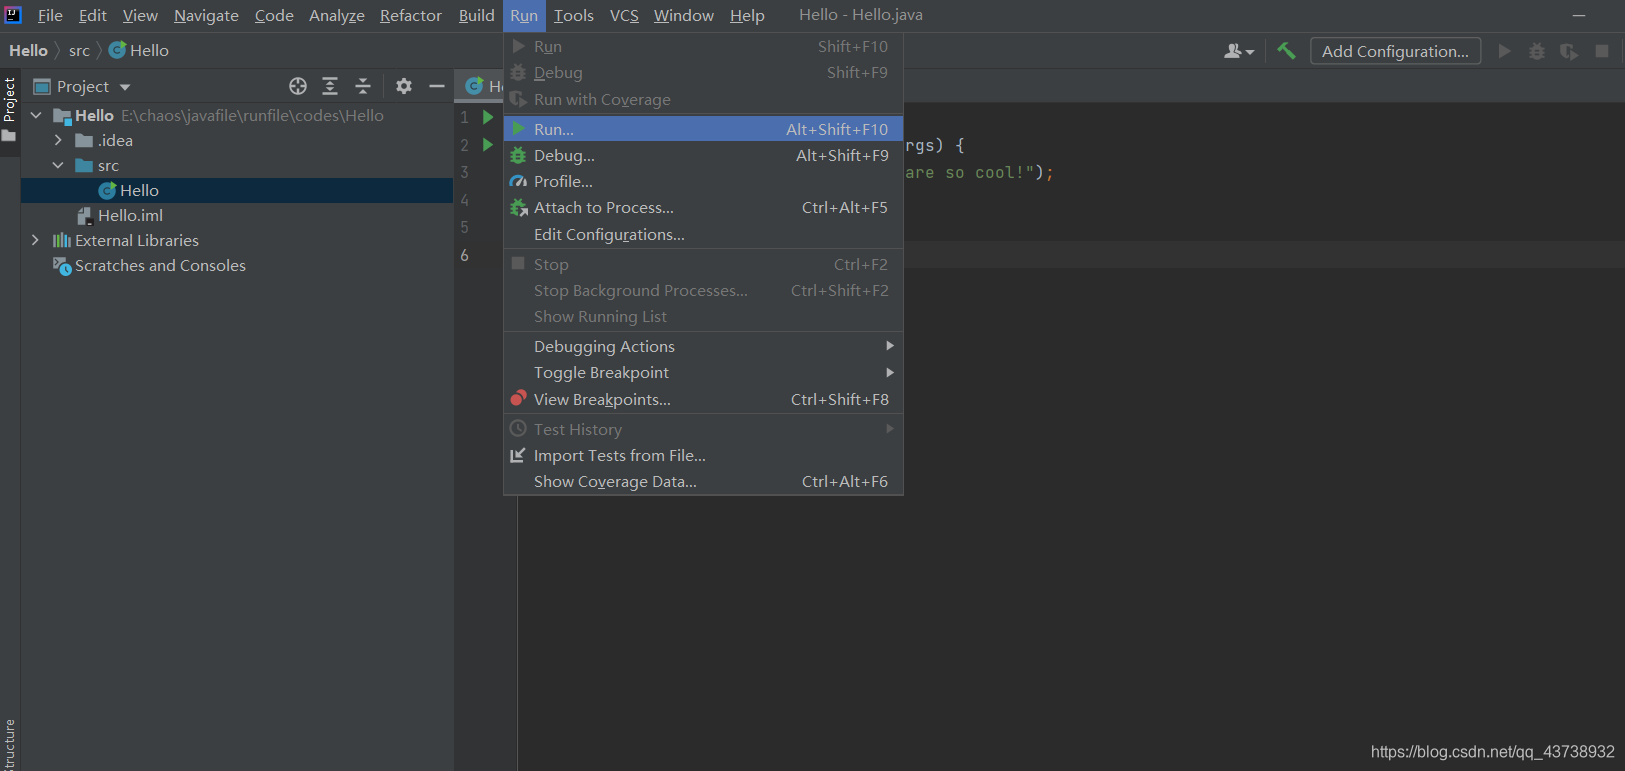Click the Structure vertical side tab
The width and height of the screenshot is (1625, 771).
9,744
